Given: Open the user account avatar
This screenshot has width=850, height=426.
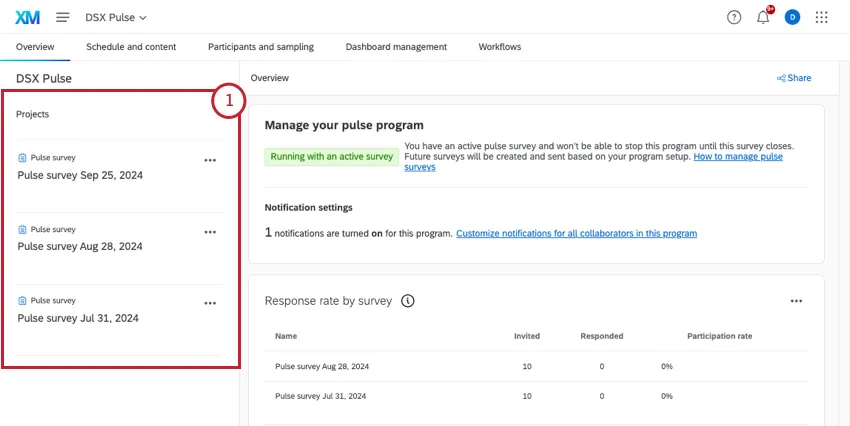Looking at the screenshot, I should pyautogui.click(x=792, y=17).
